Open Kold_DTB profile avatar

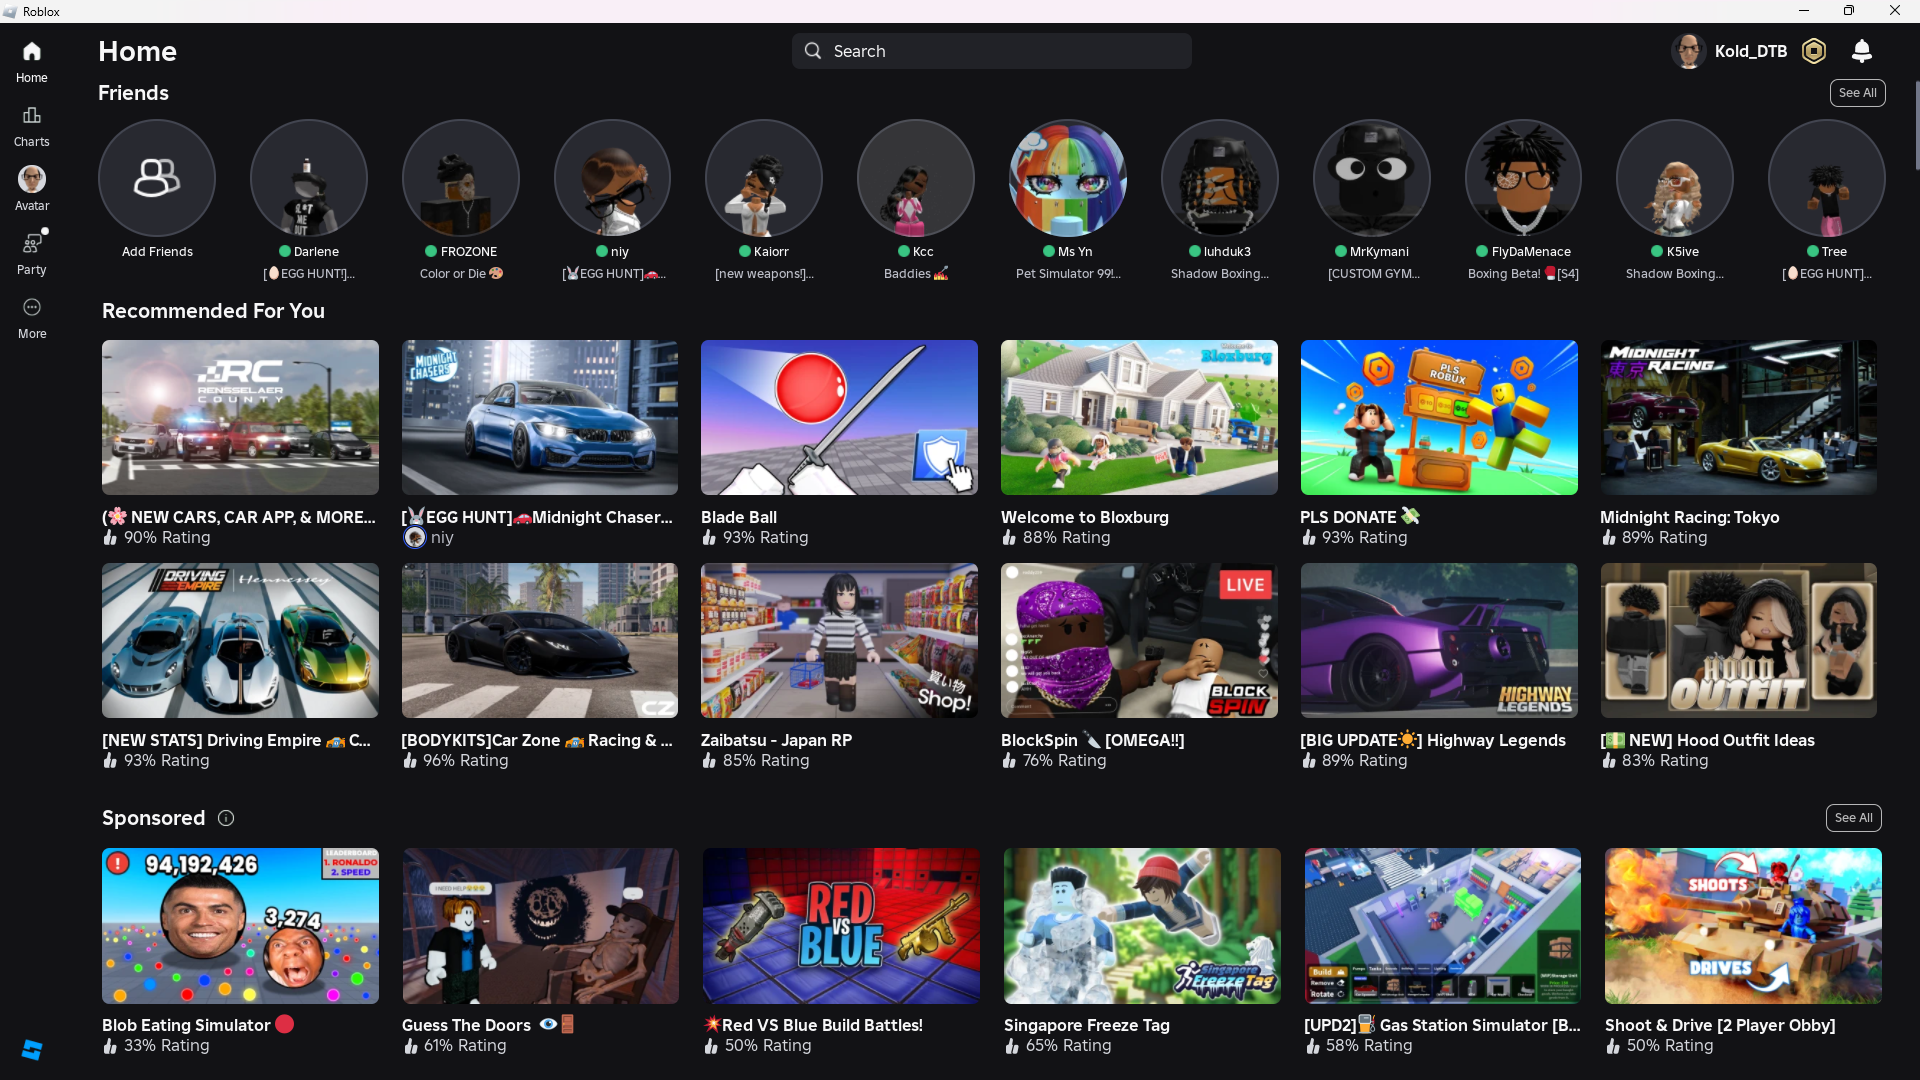1689,51
